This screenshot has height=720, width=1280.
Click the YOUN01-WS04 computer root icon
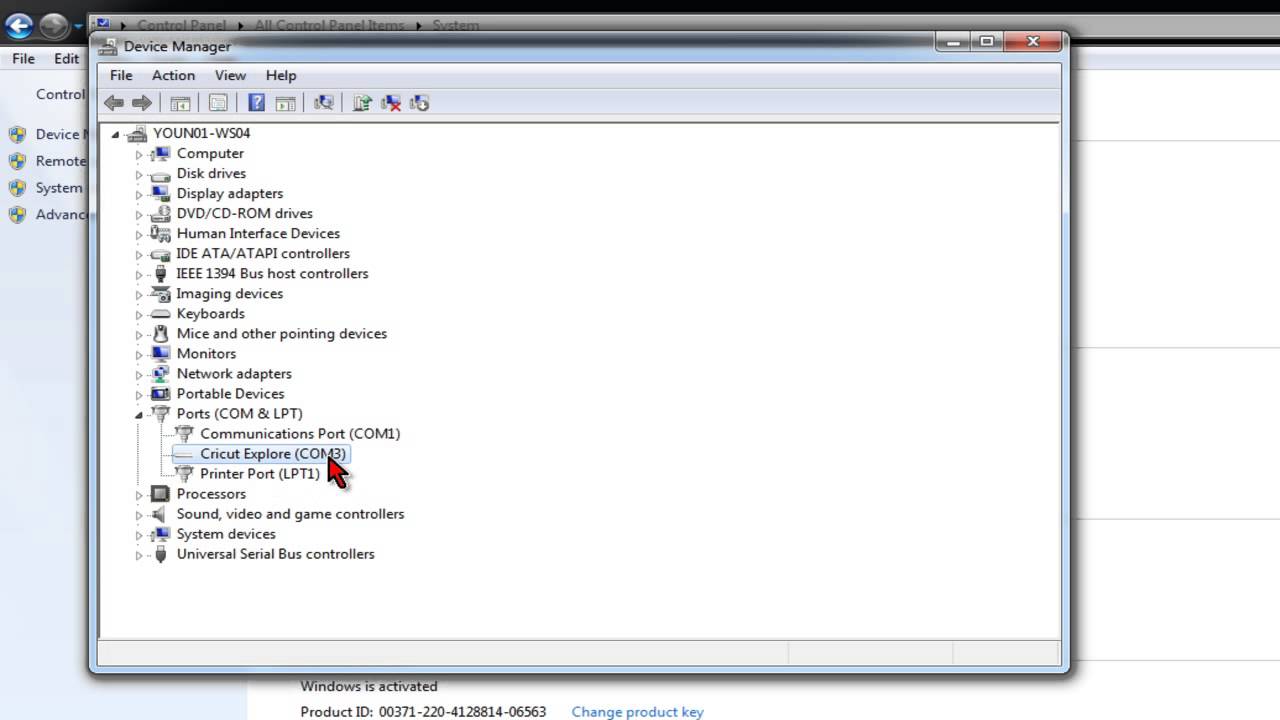coord(138,133)
